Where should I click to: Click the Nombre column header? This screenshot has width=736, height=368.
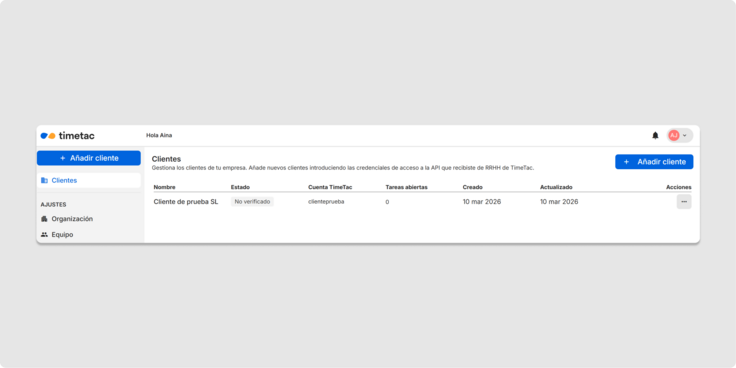click(x=164, y=187)
